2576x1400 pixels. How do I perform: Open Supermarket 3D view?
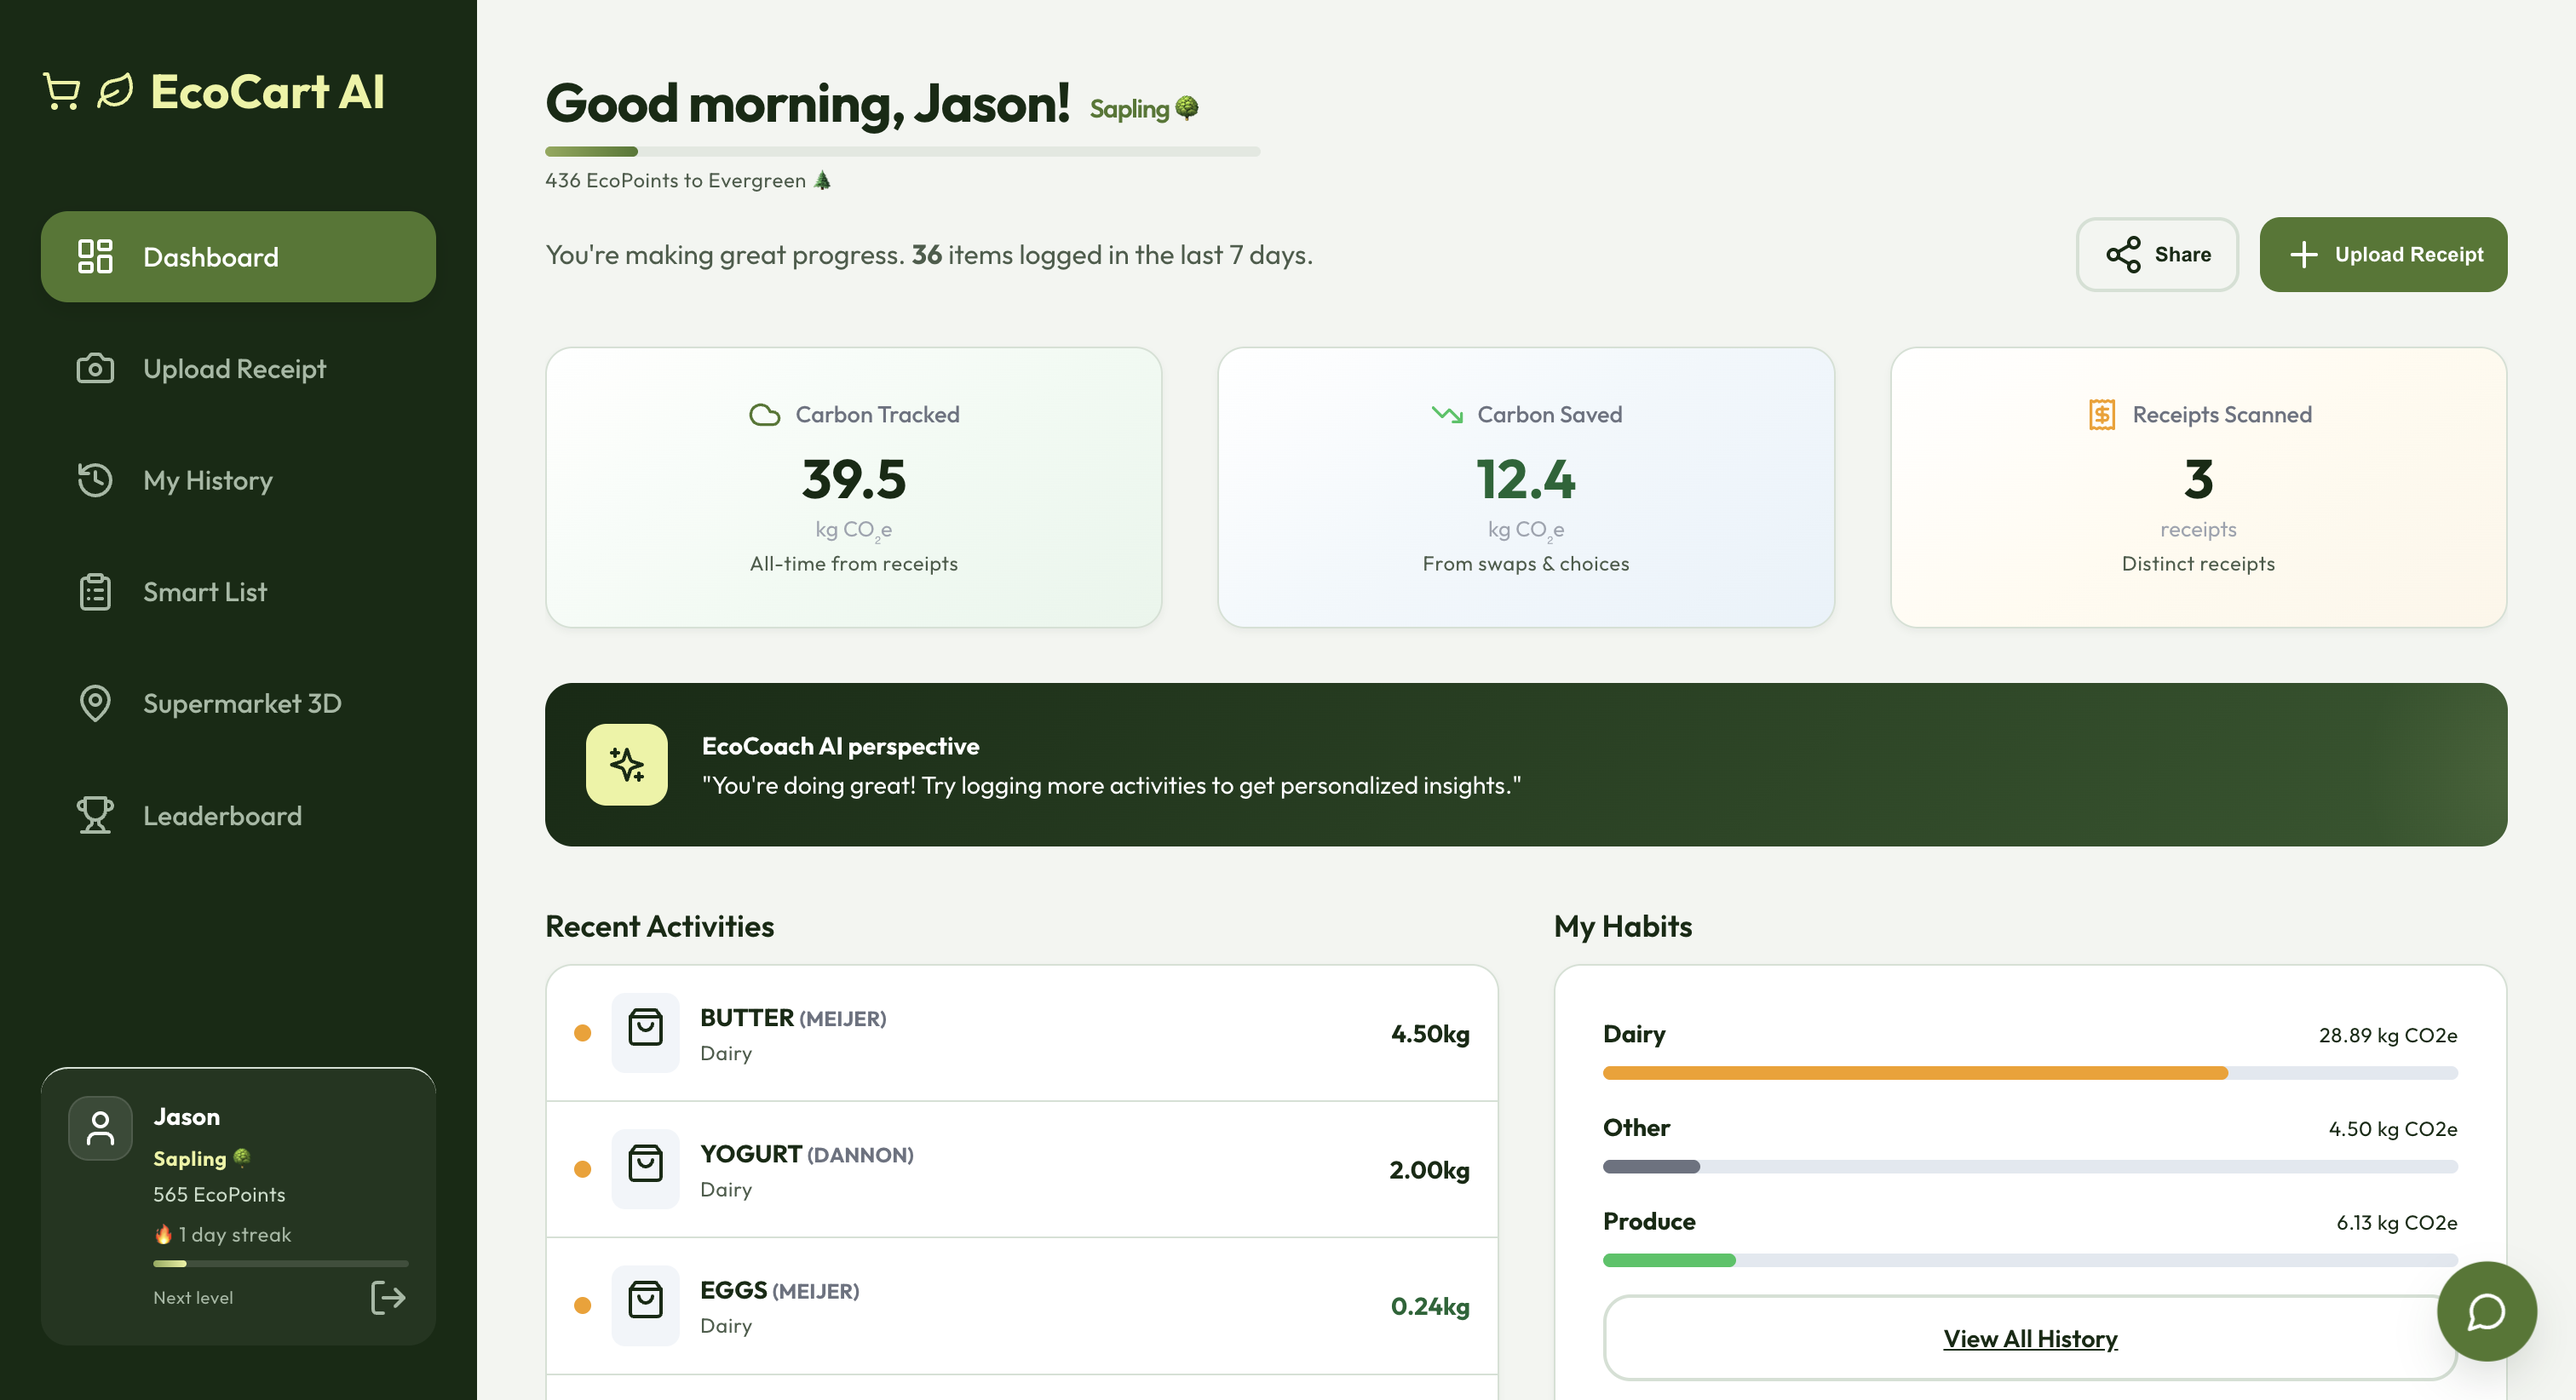[x=242, y=703]
